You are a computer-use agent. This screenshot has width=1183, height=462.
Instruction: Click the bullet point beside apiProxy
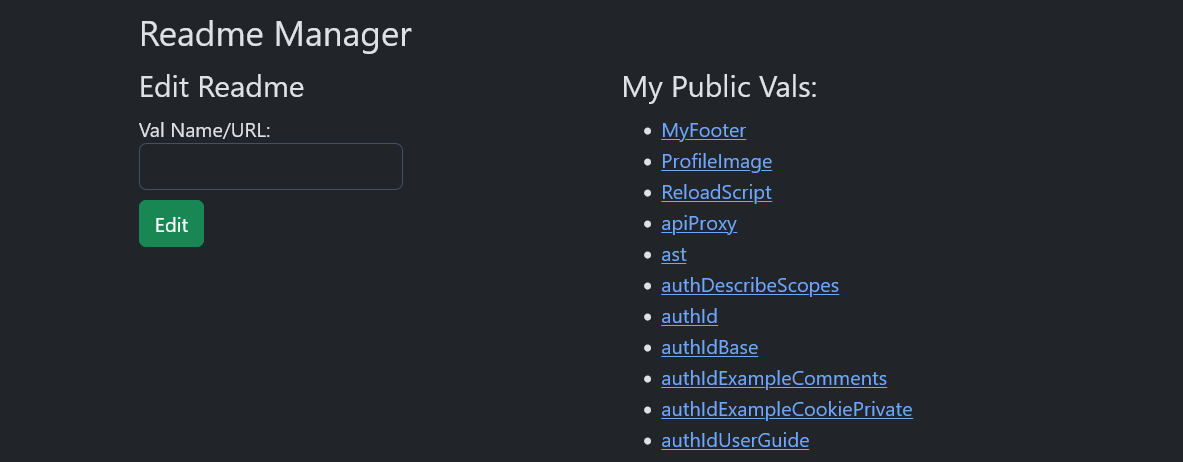tap(648, 224)
